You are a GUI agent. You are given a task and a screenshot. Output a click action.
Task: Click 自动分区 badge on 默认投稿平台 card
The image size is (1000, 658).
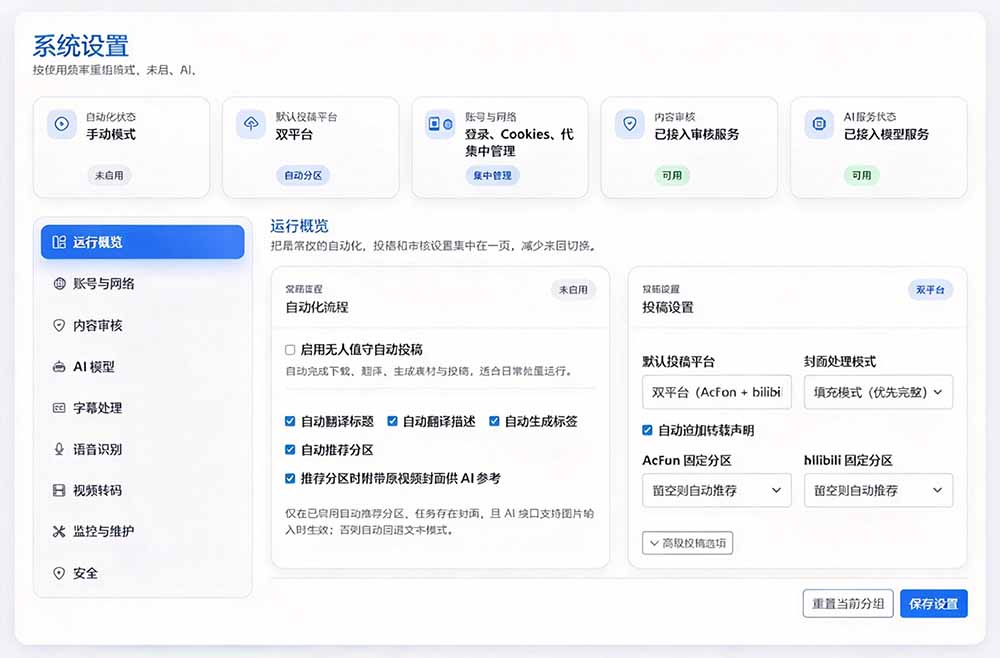pyautogui.click(x=303, y=175)
